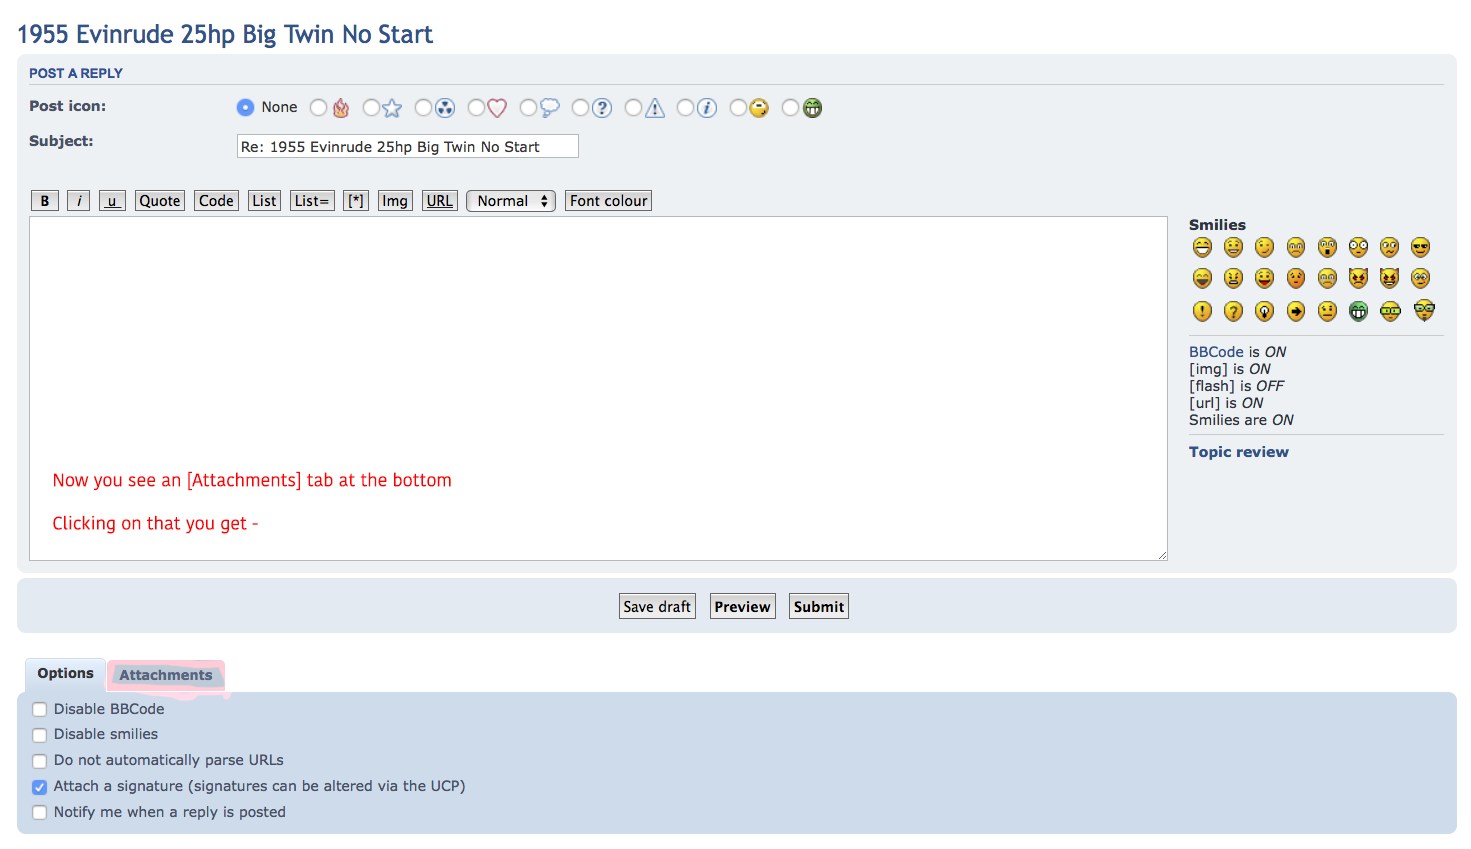Image resolution: width=1471 pixels, height=849 pixels.
Task: Tick the Disable smilies checkbox
Action: point(40,735)
